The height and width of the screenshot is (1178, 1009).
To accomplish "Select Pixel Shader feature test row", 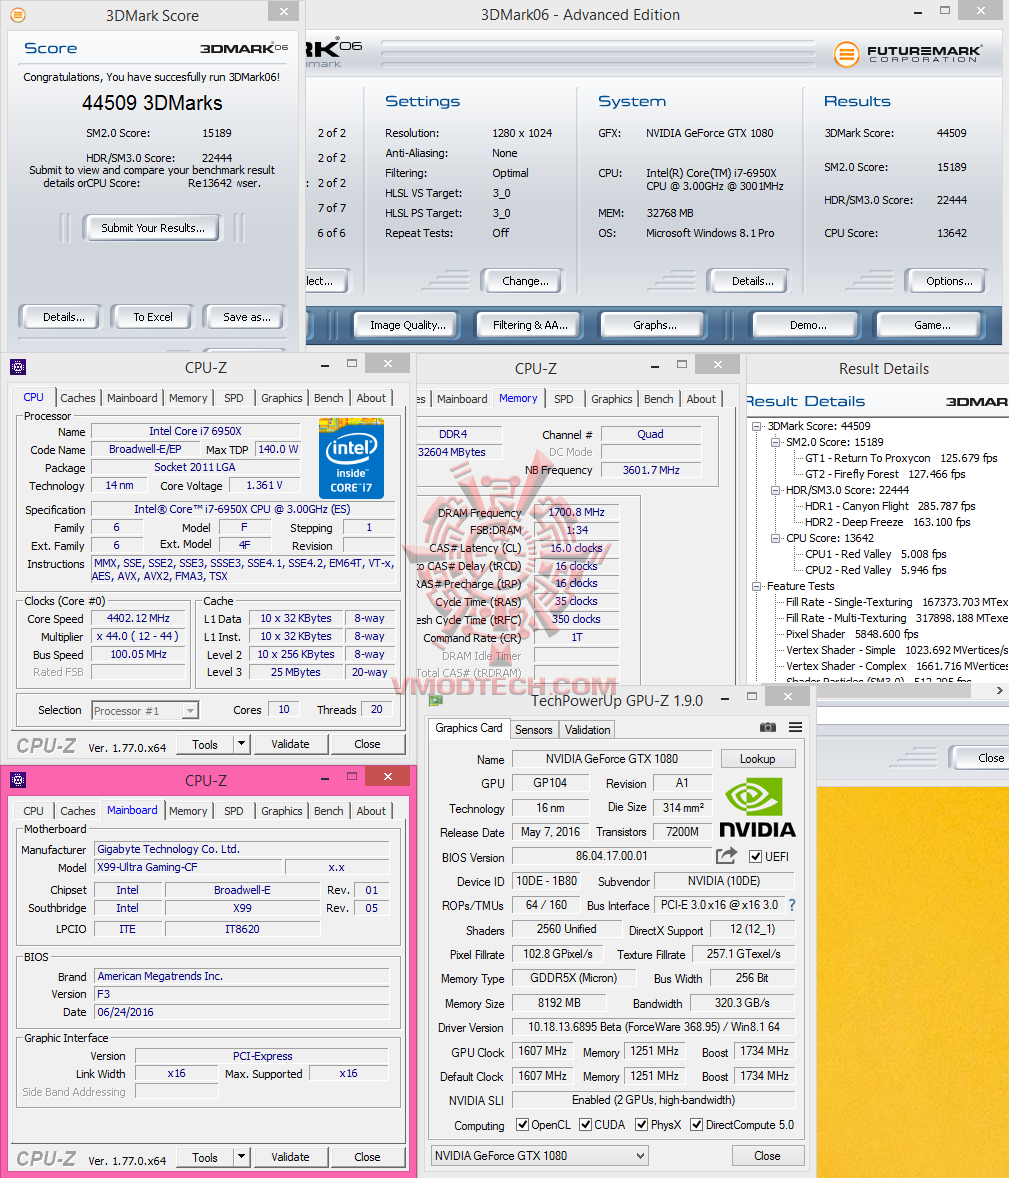I will [x=852, y=634].
